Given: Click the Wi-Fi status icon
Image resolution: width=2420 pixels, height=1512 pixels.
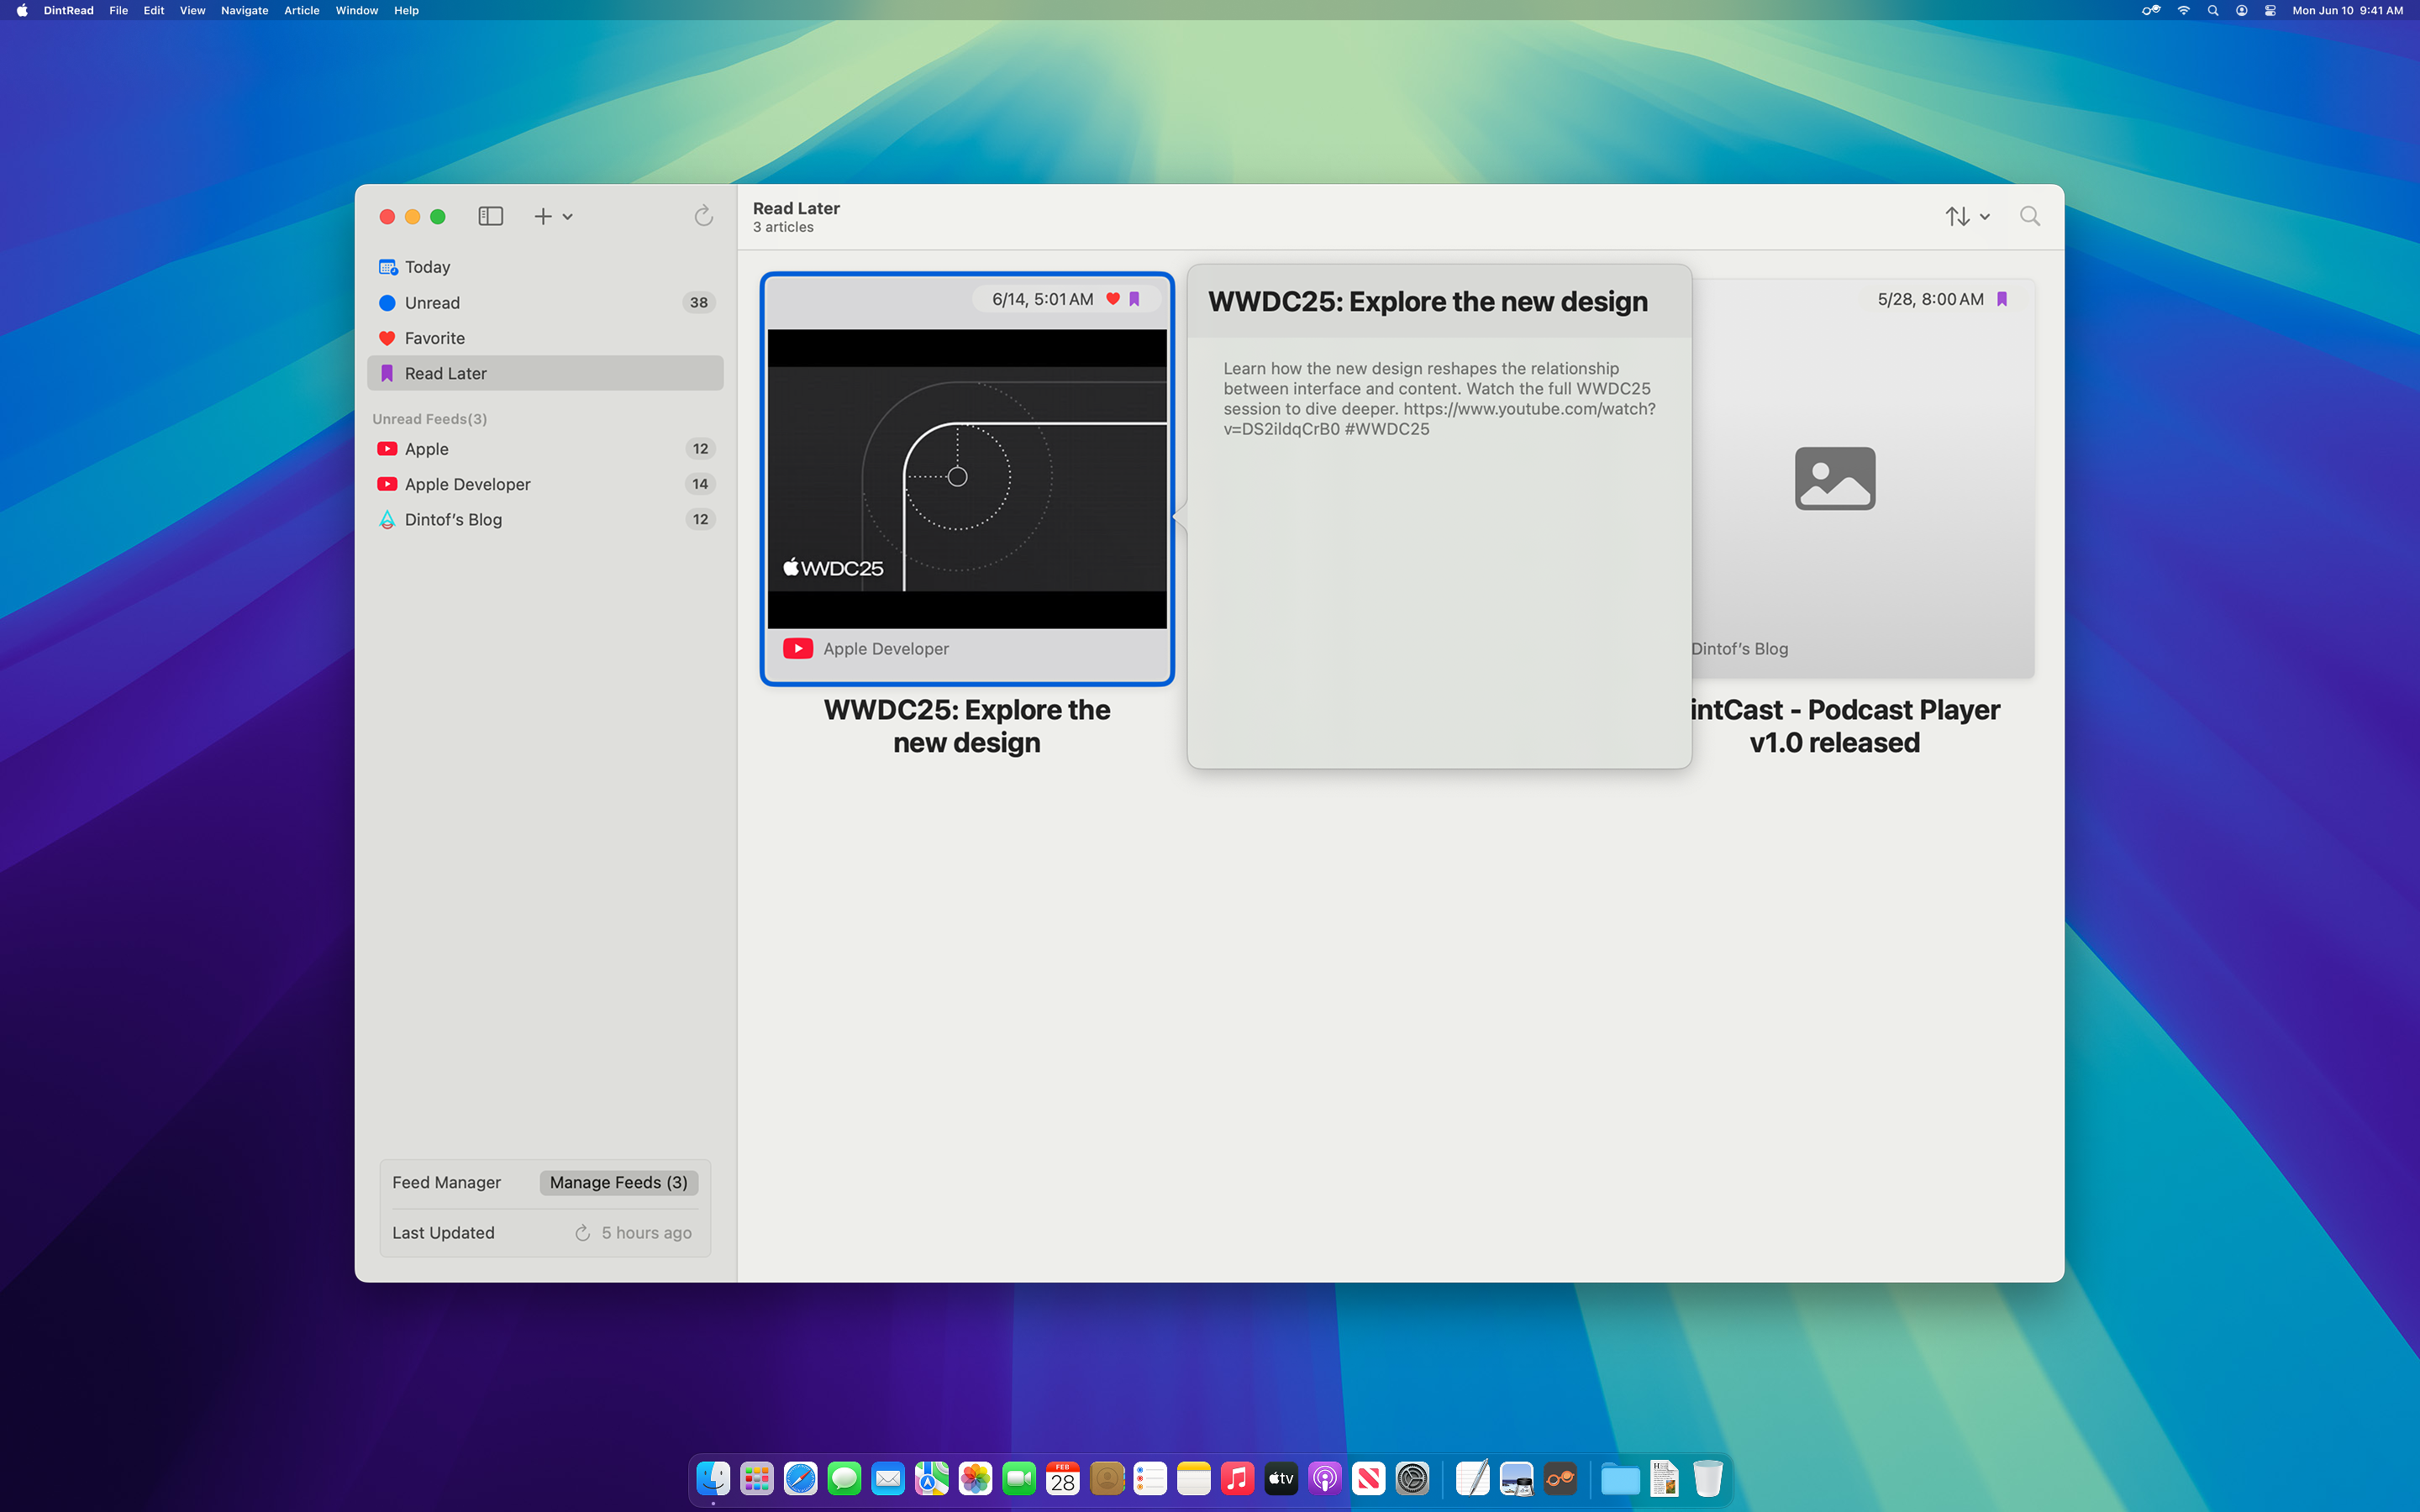Looking at the screenshot, I should 2184,10.
